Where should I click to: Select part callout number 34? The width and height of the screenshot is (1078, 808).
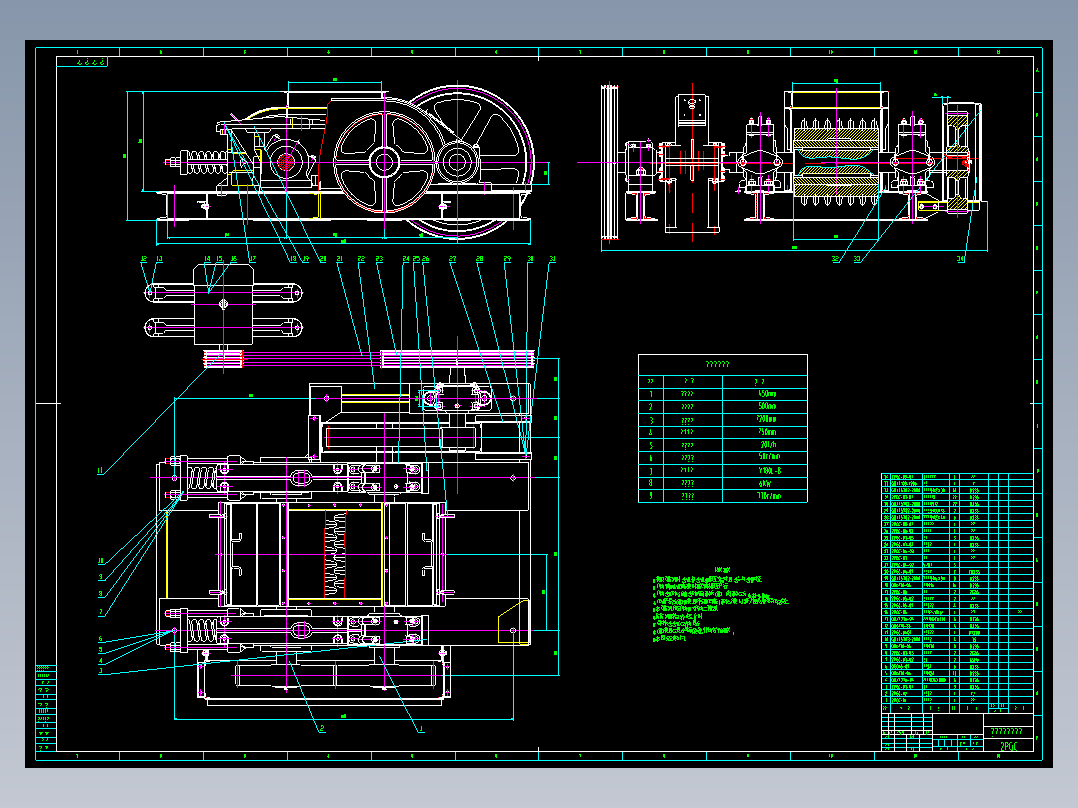(x=960, y=259)
